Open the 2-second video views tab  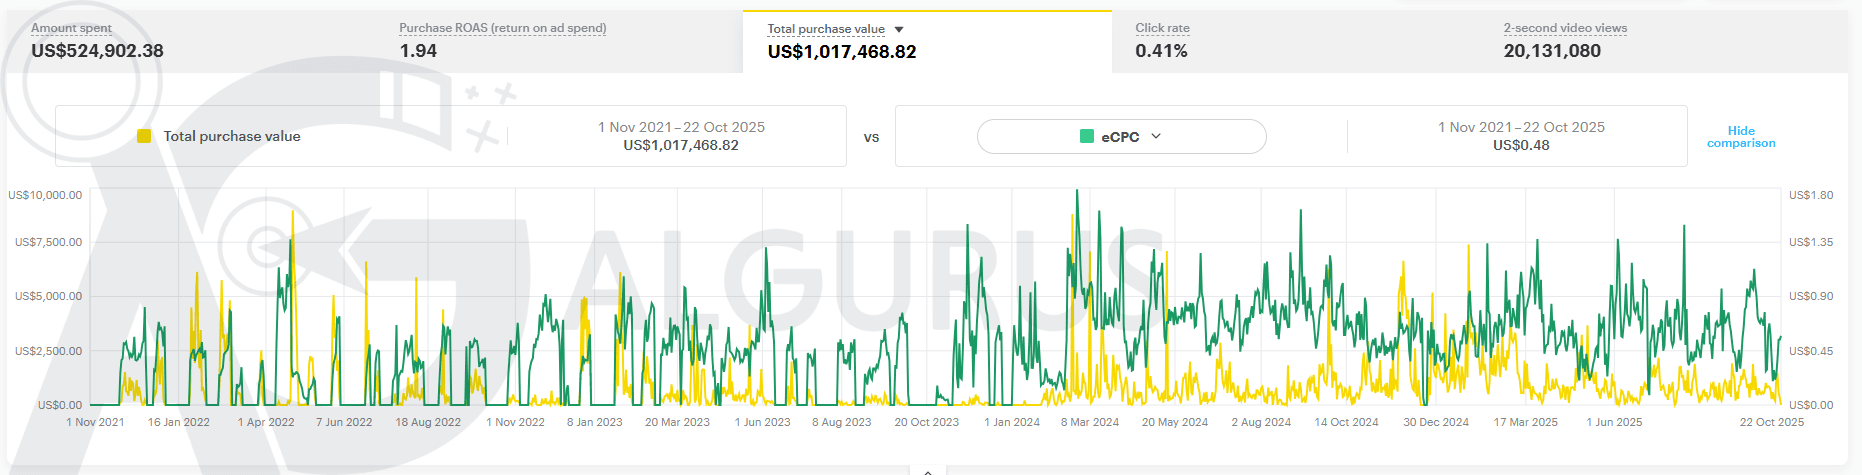pyautogui.click(x=1564, y=41)
